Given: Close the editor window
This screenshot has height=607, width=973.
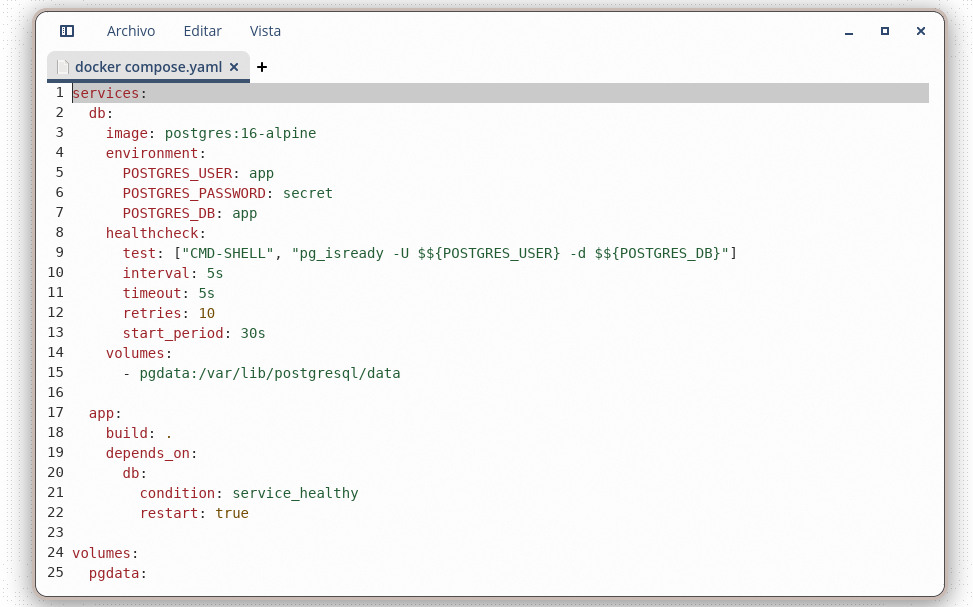Looking at the screenshot, I should tap(921, 31).
